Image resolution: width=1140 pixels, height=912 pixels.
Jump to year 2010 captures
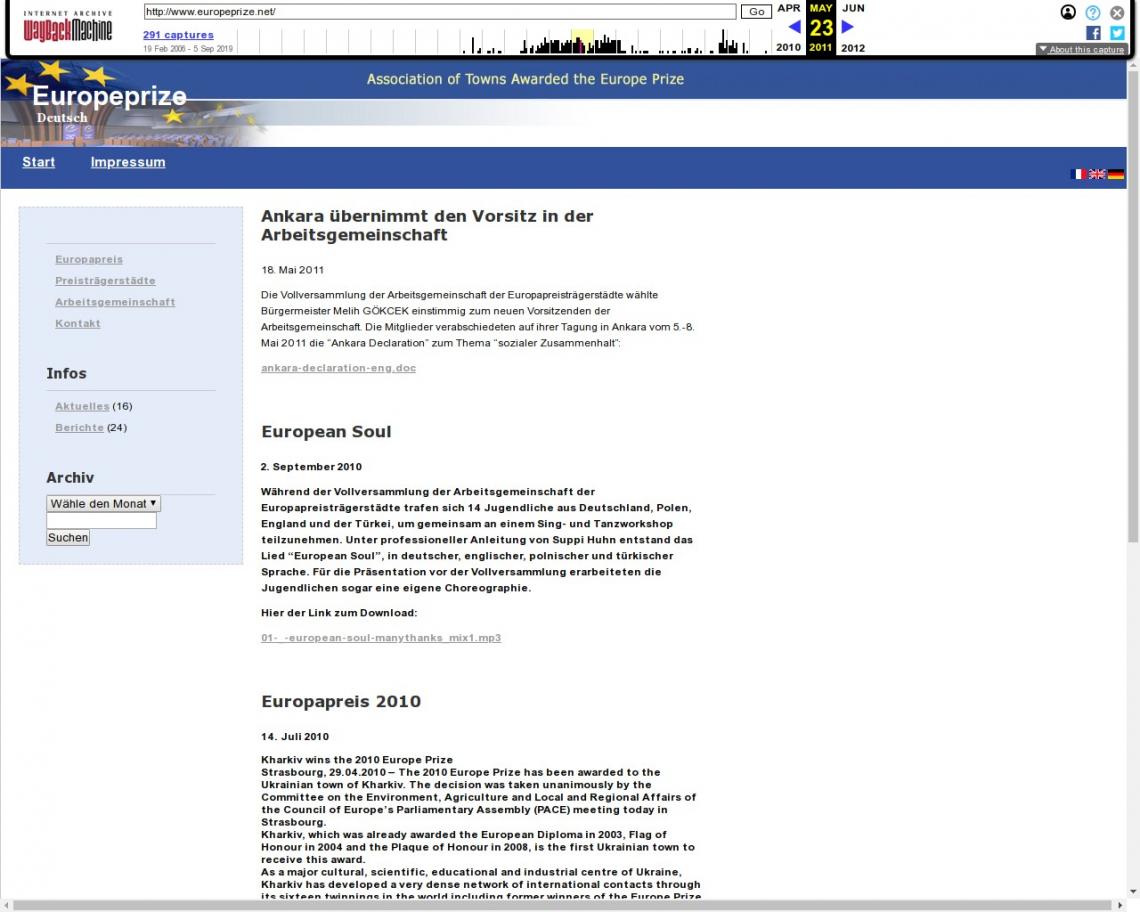pos(788,47)
